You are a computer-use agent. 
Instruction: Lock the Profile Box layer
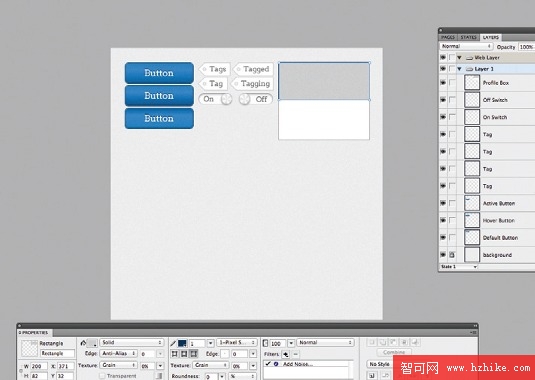coord(452,83)
